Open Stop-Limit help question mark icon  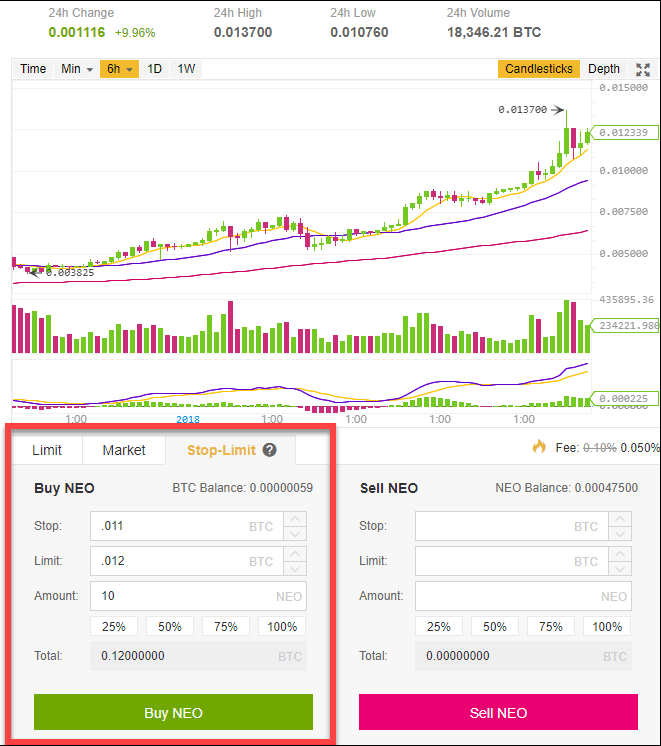tap(269, 450)
